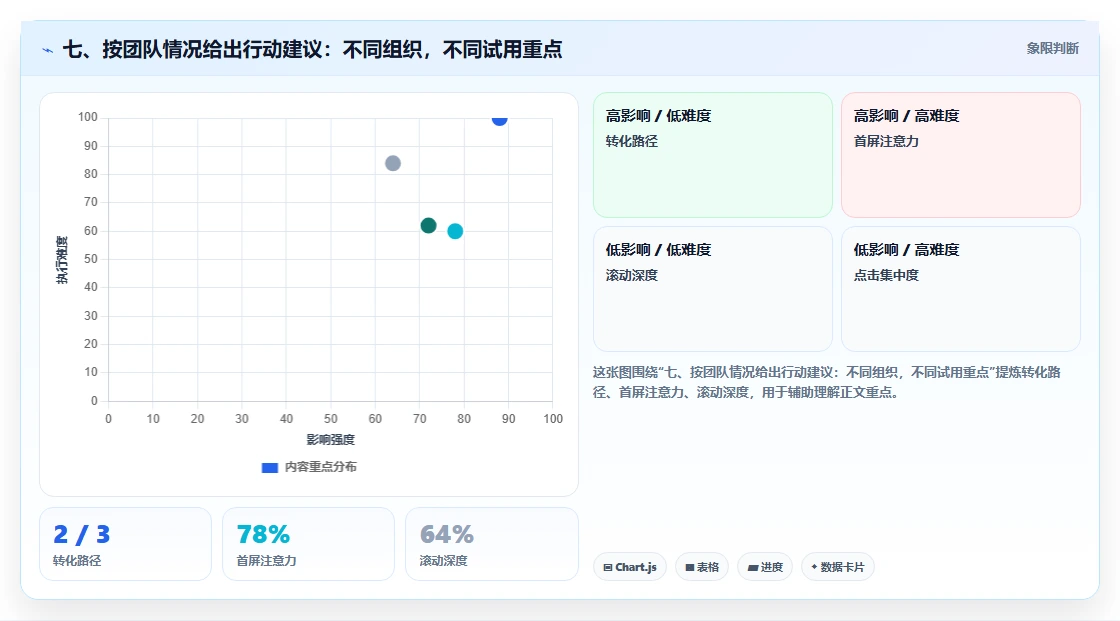Click the description paragraph below quadrant cards
Screen dimensions: 1120x621
click(x=826, y=382)
